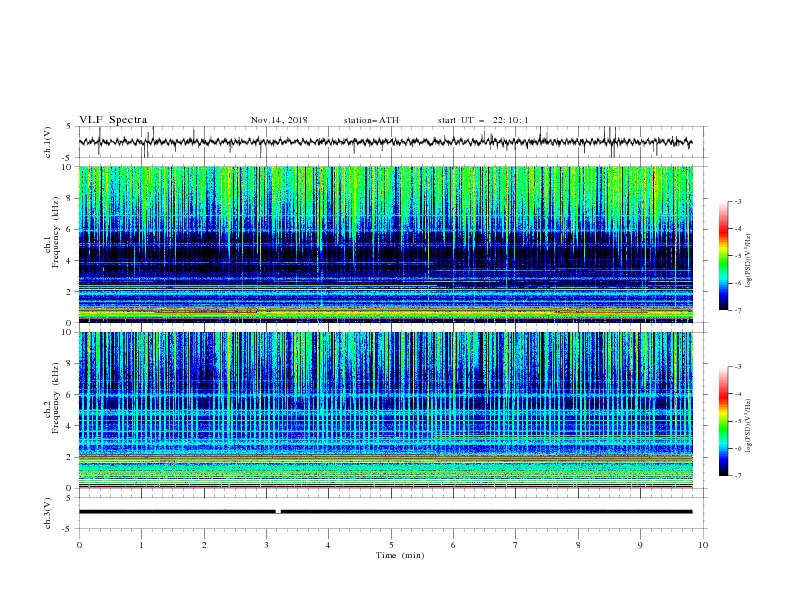
Task: Select the "Nov.14, 2018" date text
Action: pyautogui.click(x=279, y=120)
